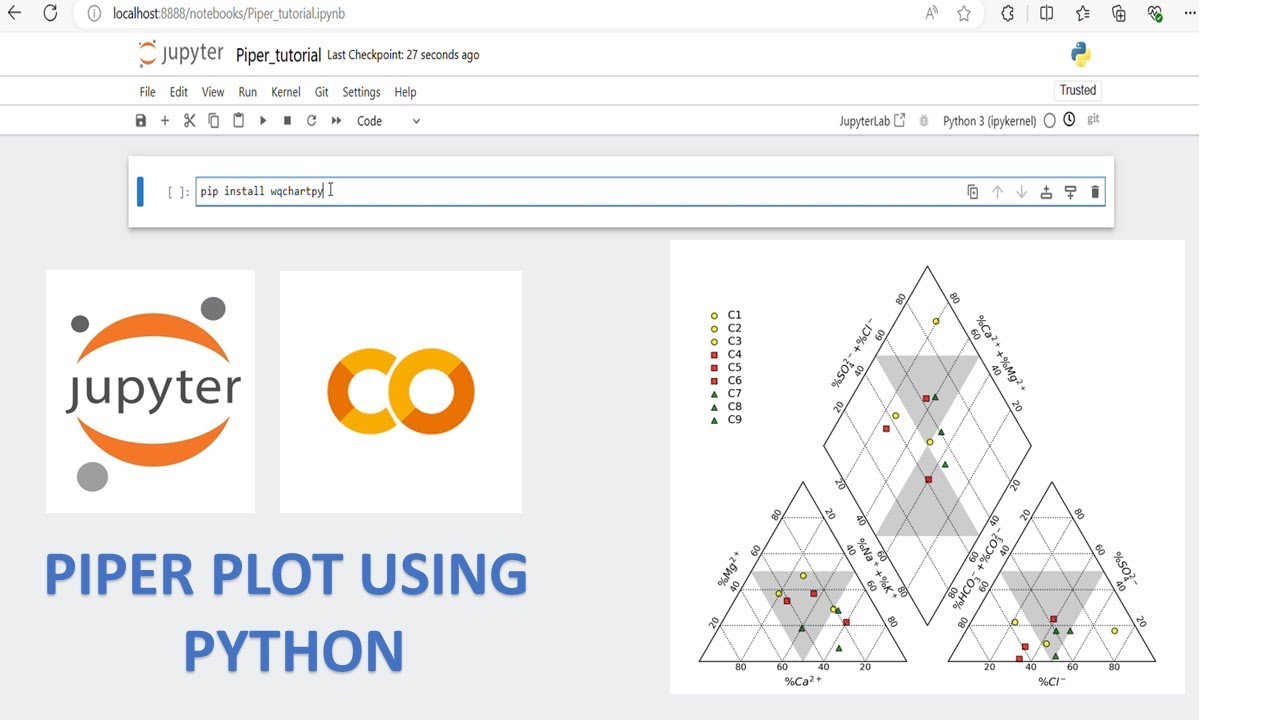The width and height of the screenshot is (1280, 720).
Task: Open the browser essentials heart icon
Action: click(x=1155, y=14)
